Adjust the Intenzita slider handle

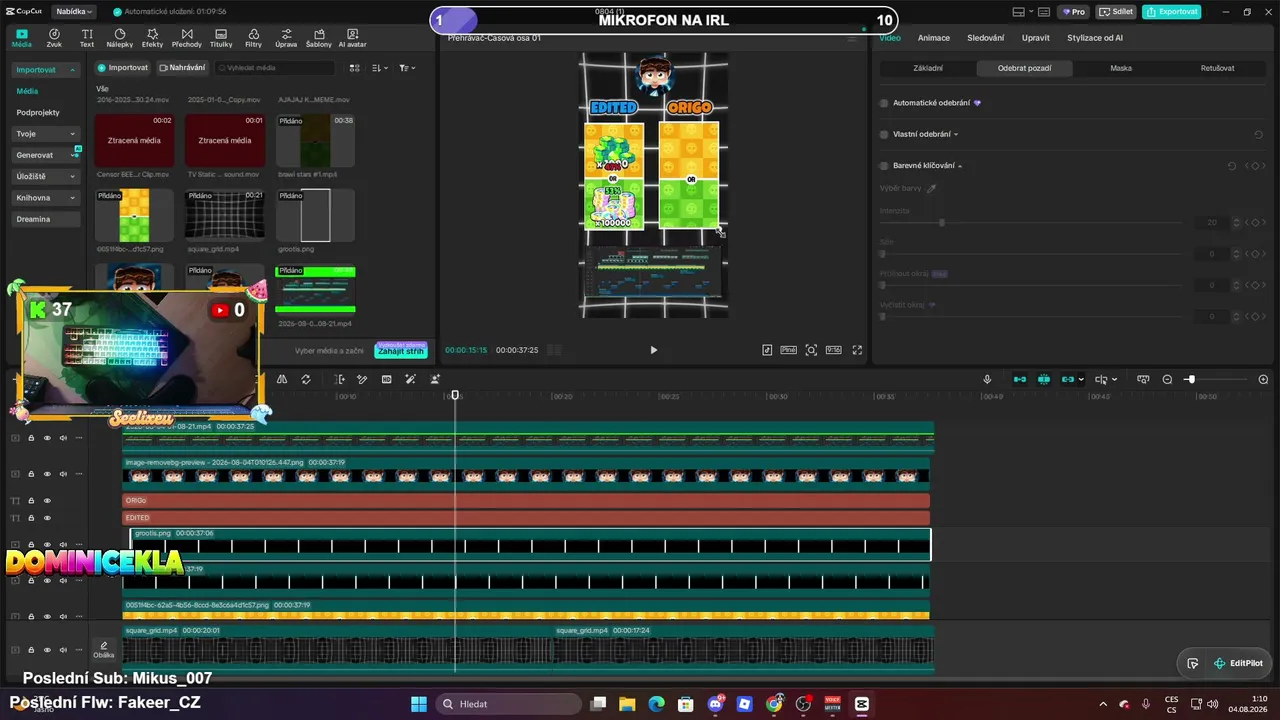[942, 222]
